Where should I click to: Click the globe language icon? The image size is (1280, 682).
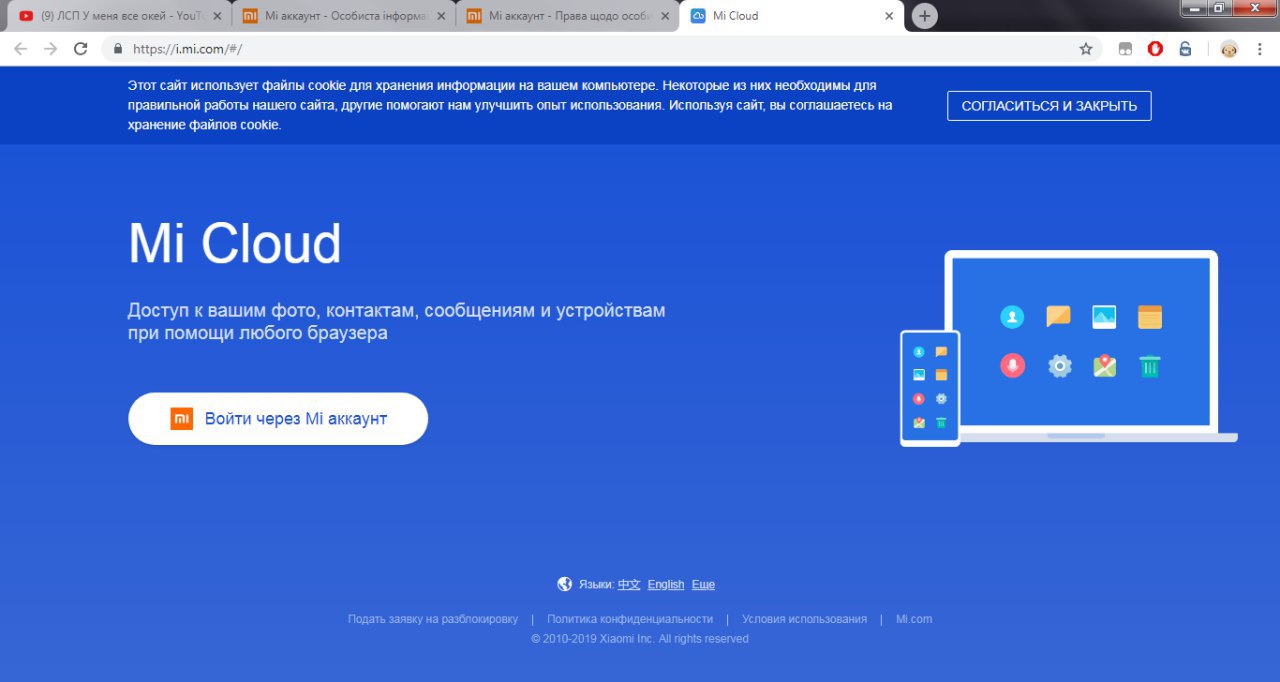pos(565,584)
